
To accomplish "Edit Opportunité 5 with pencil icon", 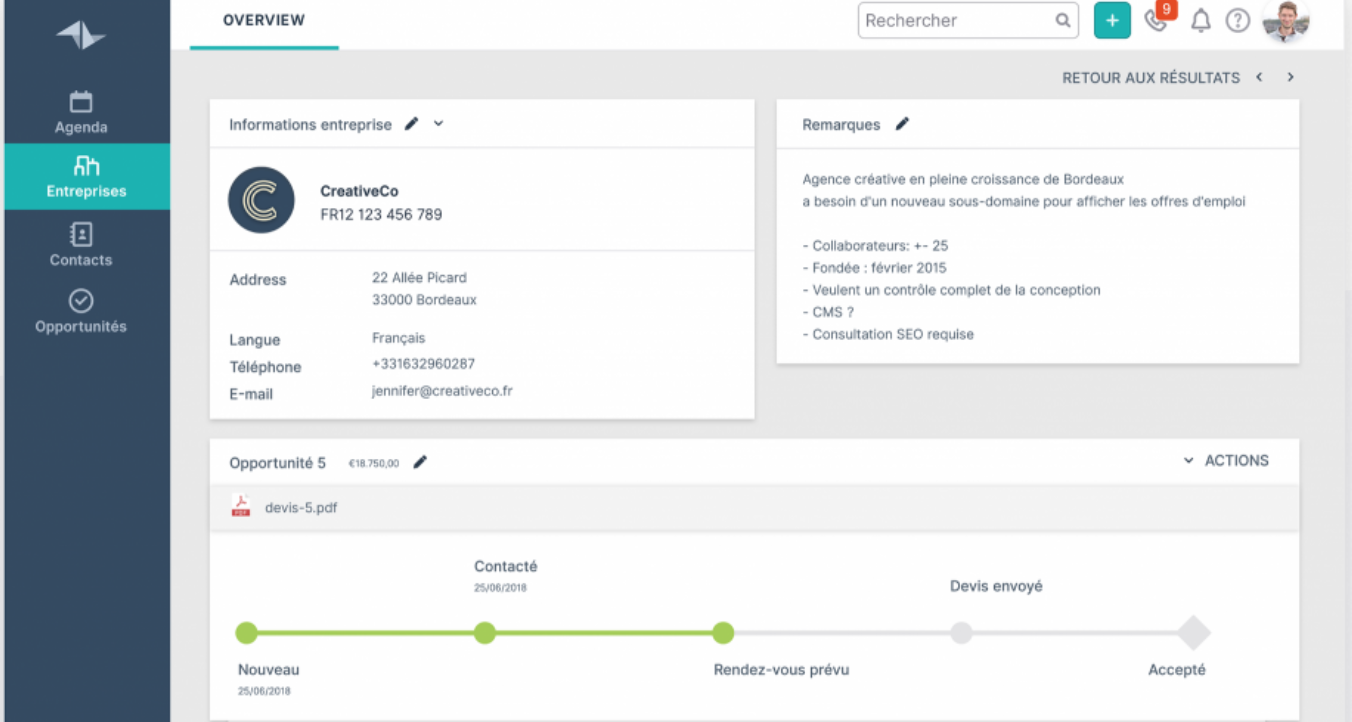I will click(420, 462).
